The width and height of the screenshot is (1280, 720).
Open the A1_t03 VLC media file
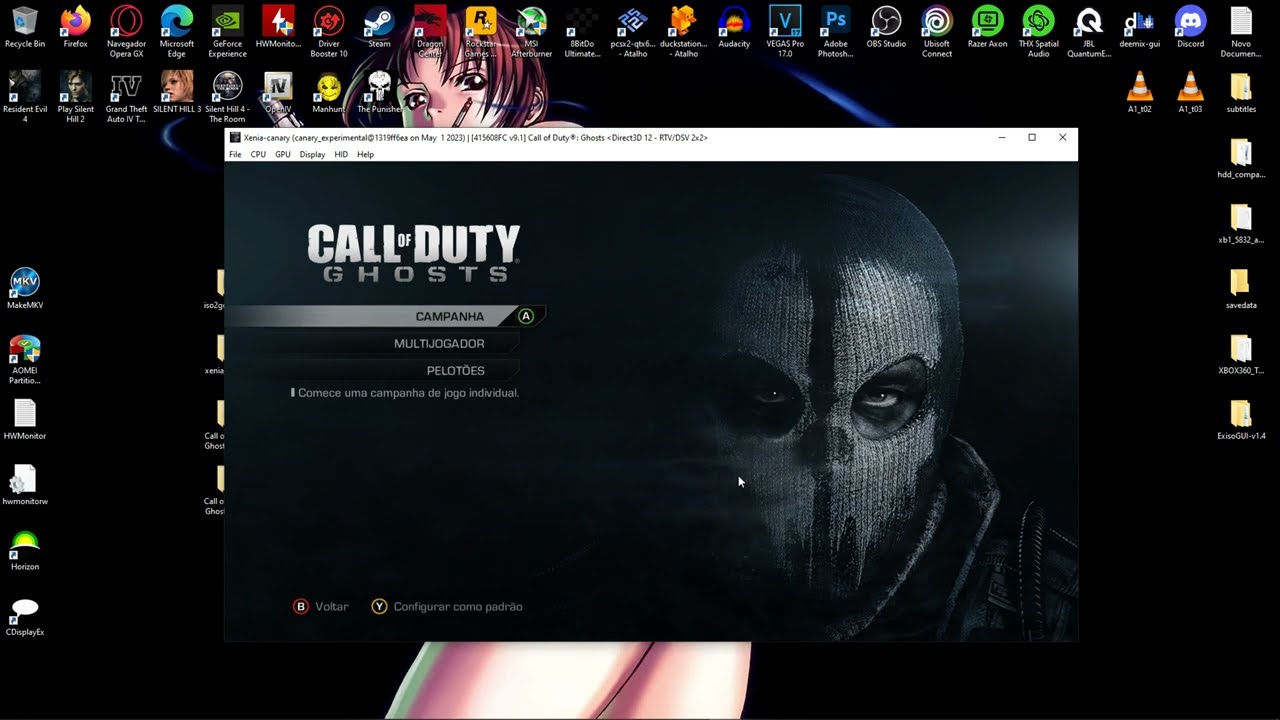(1190, 92)
